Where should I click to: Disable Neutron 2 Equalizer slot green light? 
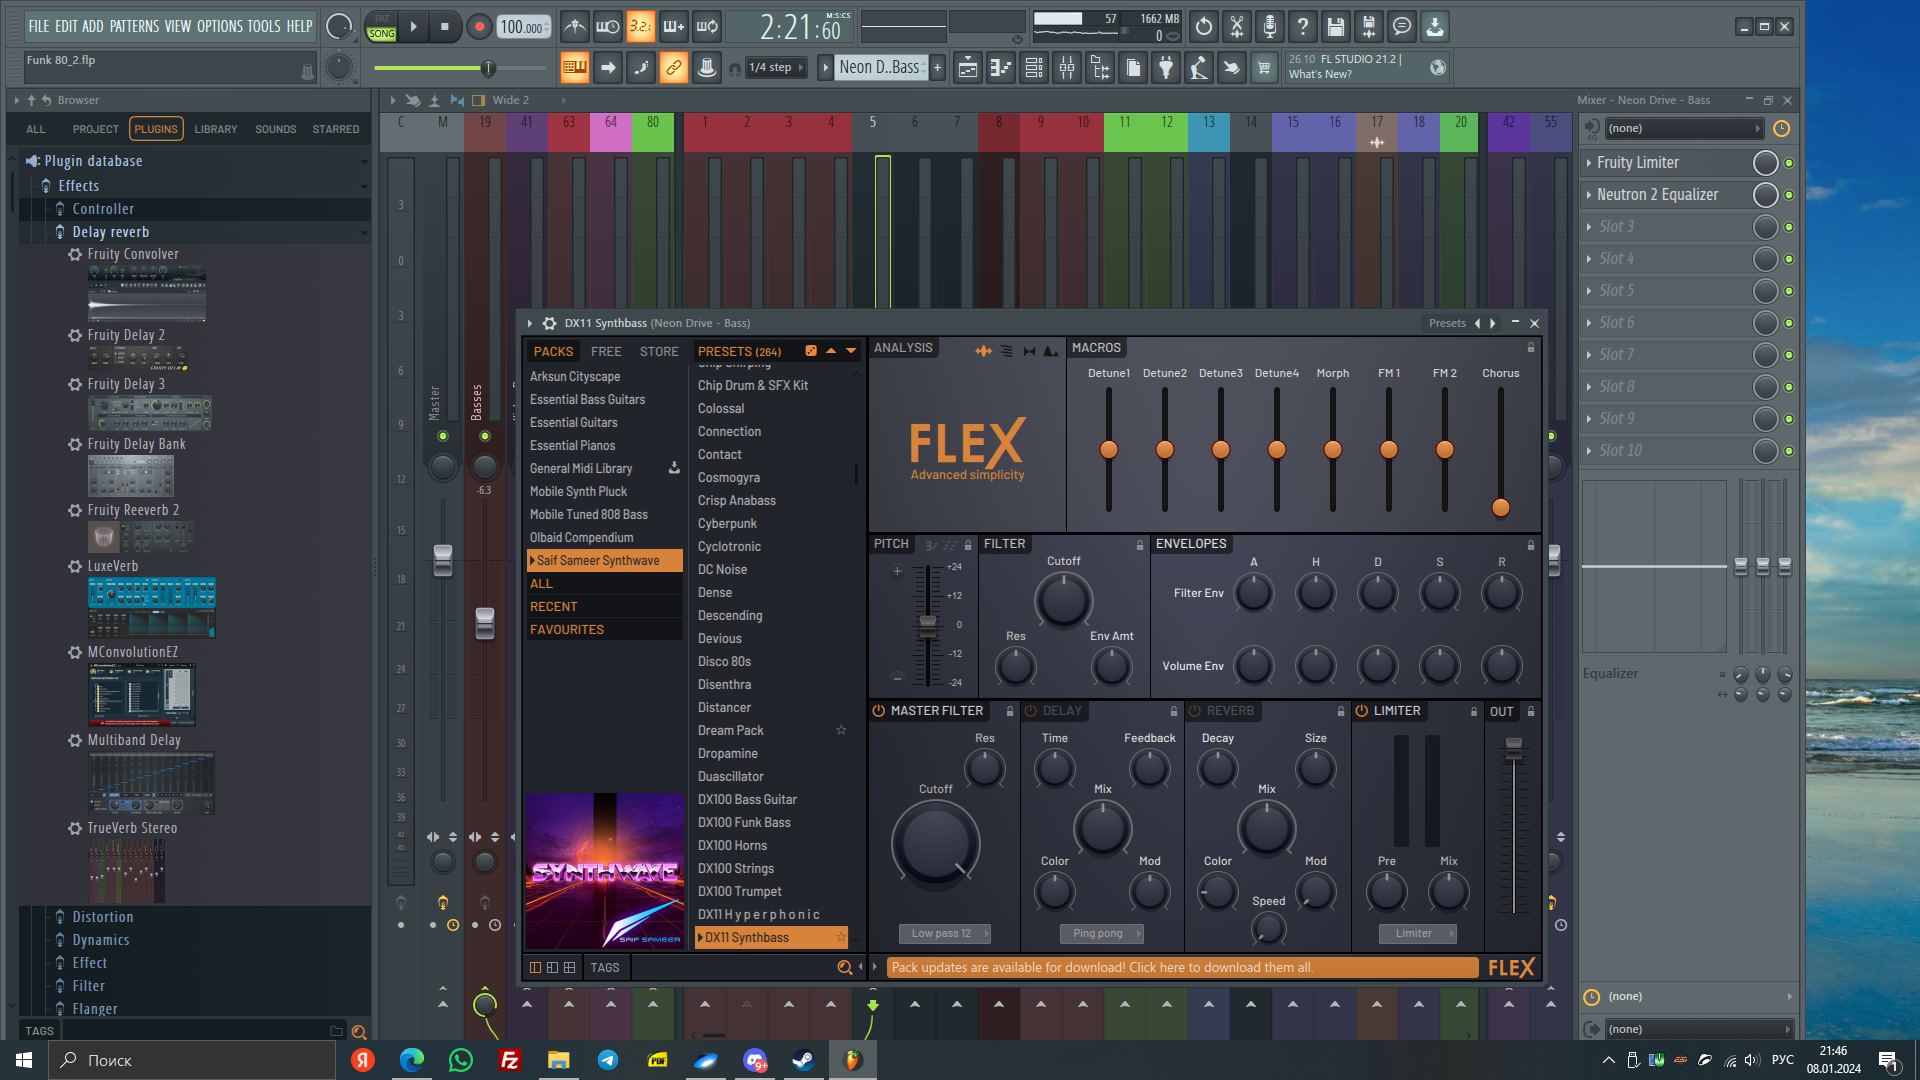[x=1789, y=195]
